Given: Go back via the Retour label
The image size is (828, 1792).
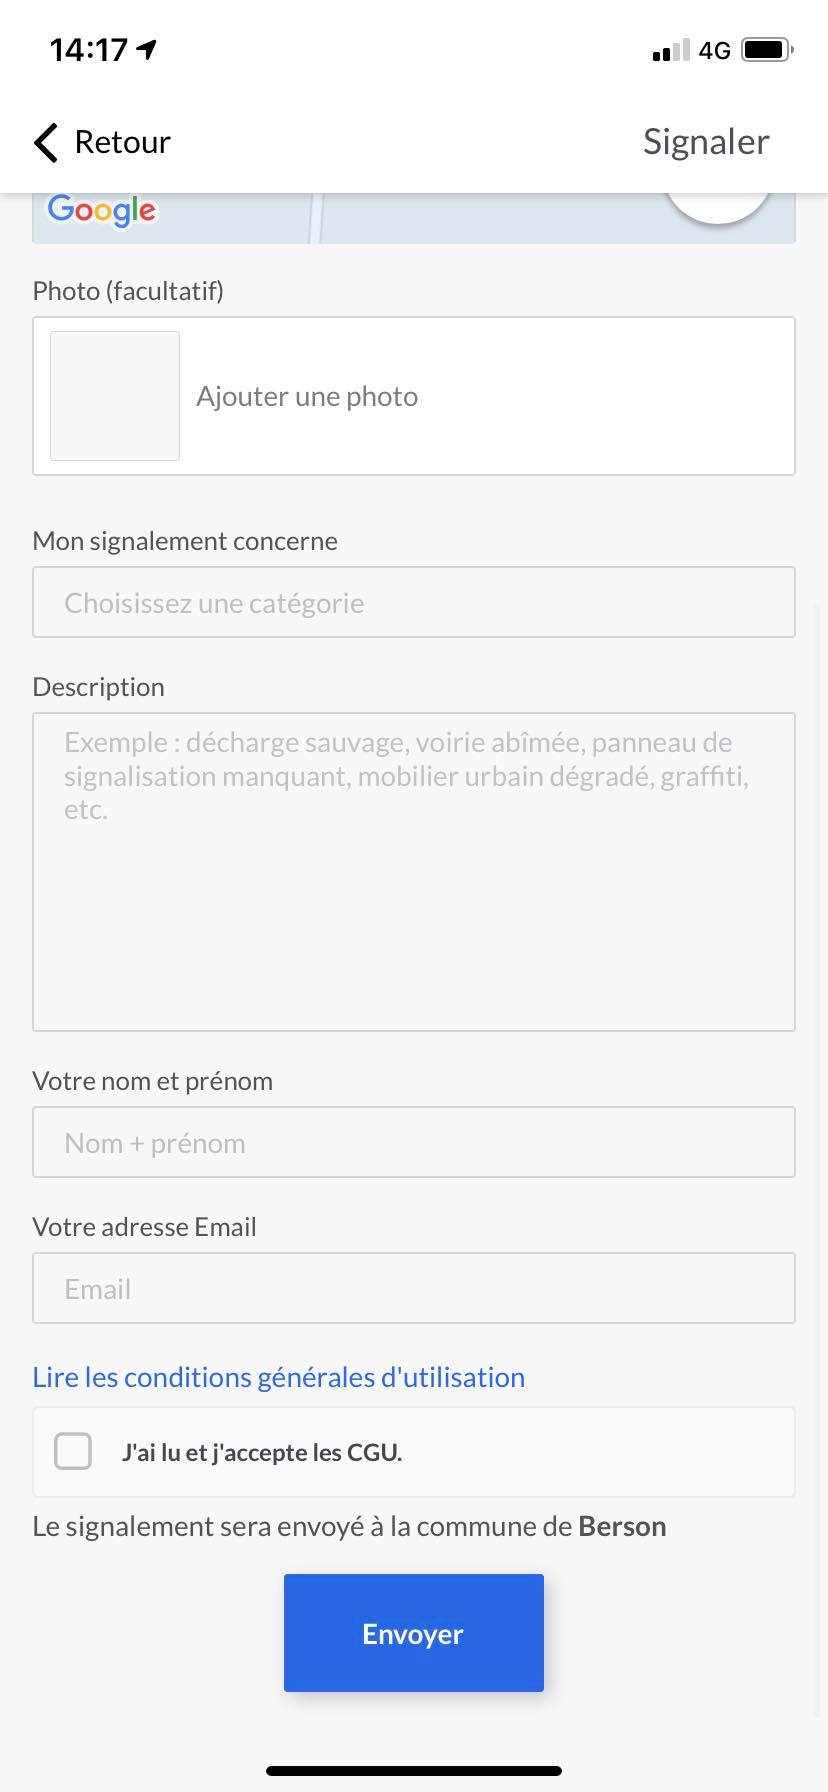Looking at the screenshot, I should [x=122, y=142].
